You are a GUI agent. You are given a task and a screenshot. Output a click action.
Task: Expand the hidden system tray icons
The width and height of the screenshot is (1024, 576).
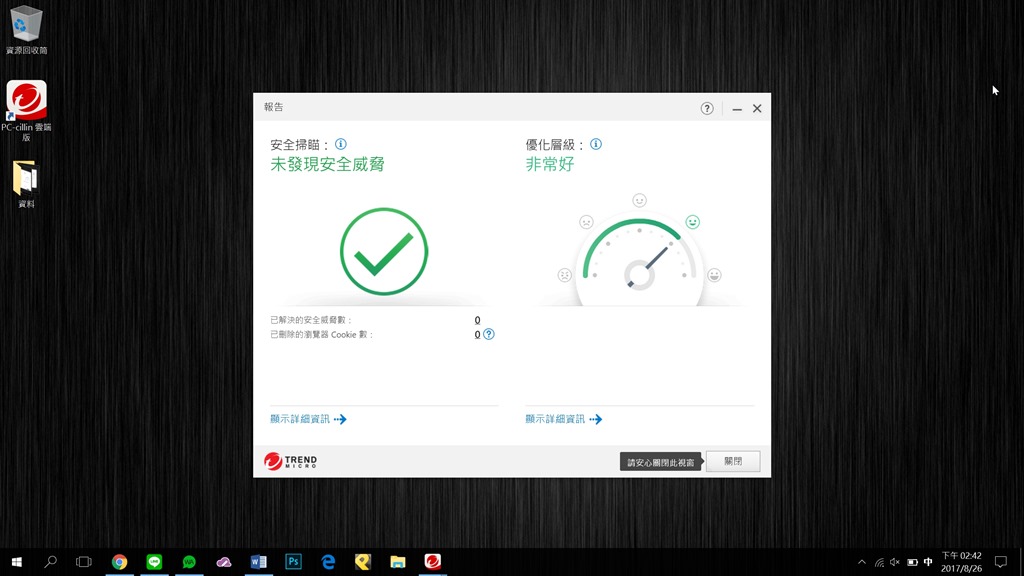pos(862,562)
